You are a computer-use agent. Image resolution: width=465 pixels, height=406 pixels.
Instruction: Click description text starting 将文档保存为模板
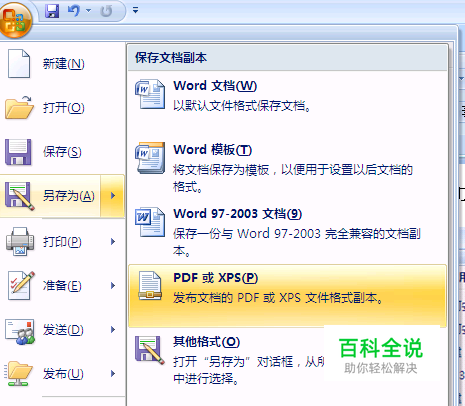(293, 178)
